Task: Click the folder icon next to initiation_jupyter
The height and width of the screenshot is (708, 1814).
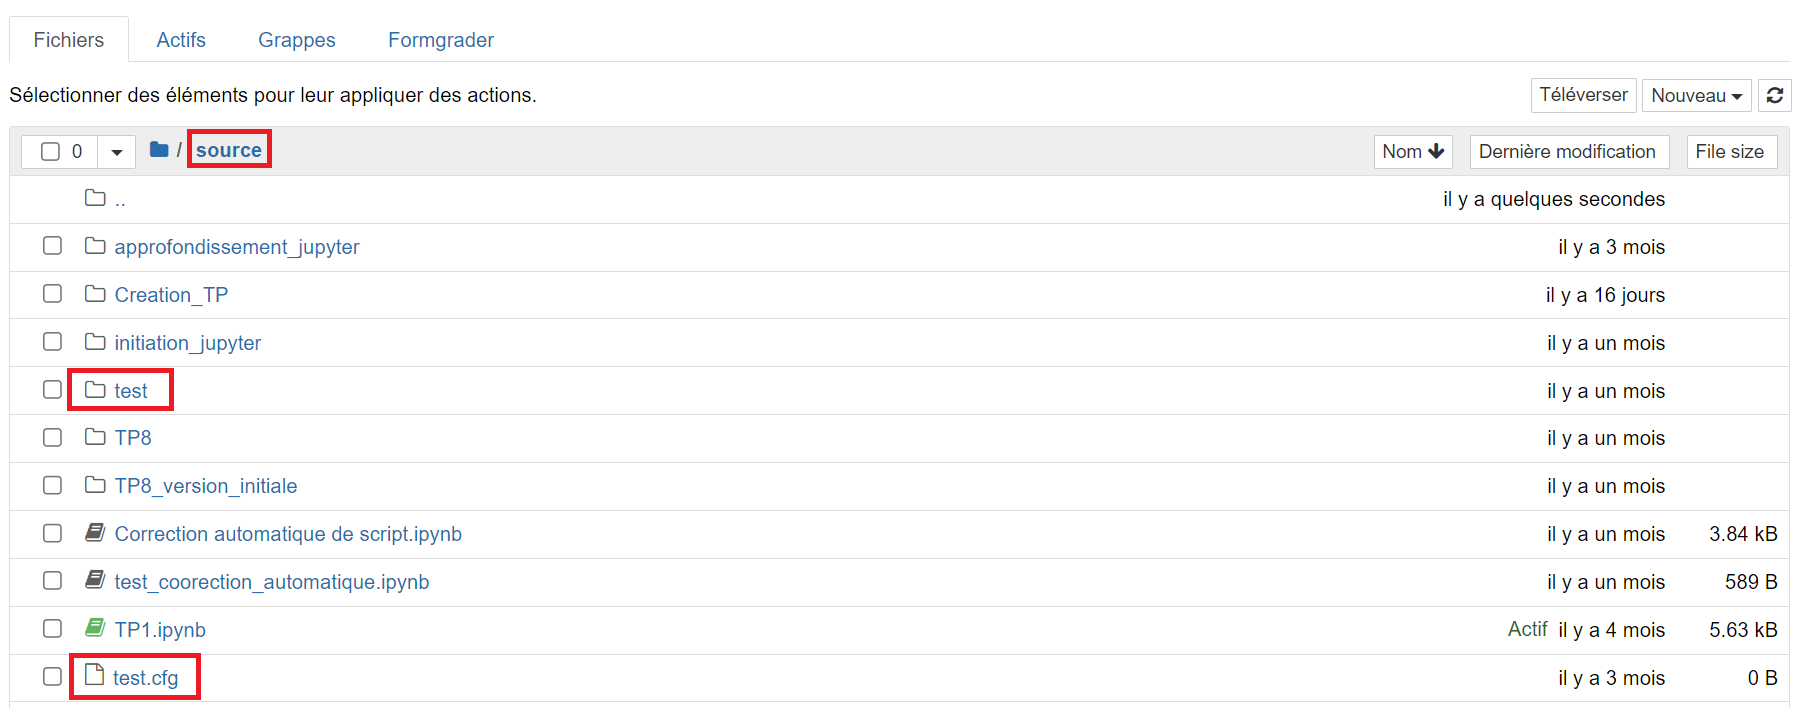Action: click(94, 340)
